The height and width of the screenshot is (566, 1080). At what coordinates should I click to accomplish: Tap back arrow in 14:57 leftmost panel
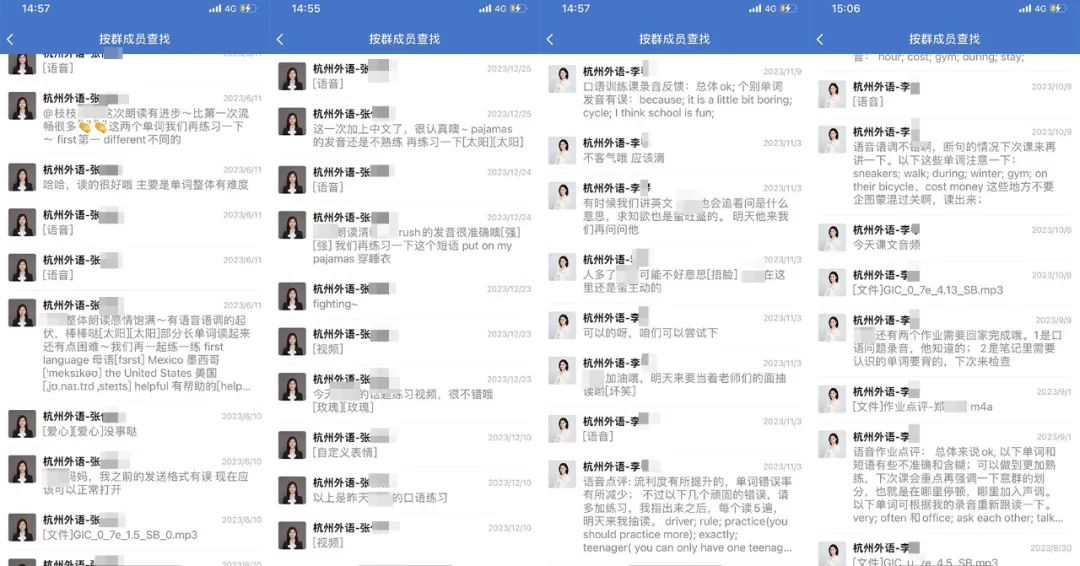tap(10, 39)
